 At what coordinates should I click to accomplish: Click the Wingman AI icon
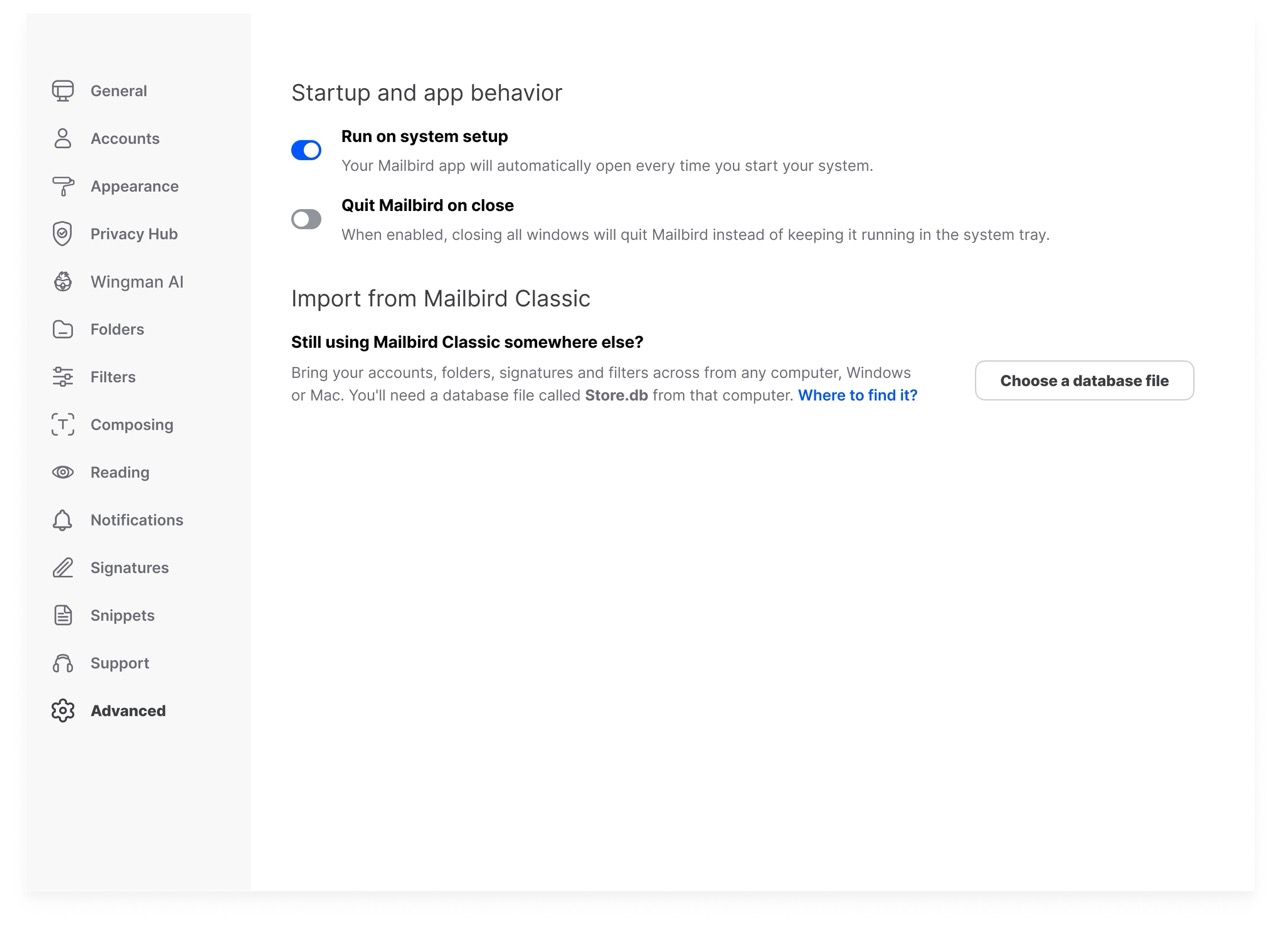[63, 282]
